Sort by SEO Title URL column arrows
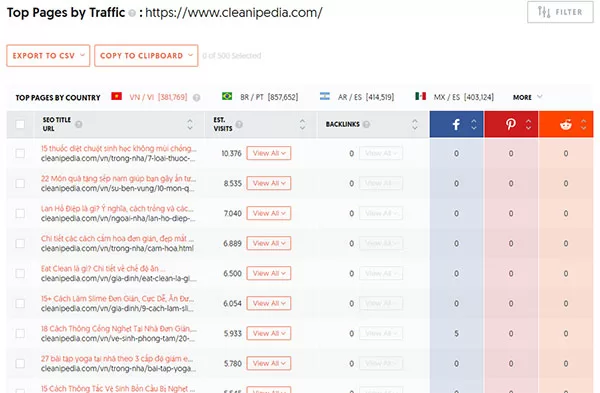 [x=190, y=124]
